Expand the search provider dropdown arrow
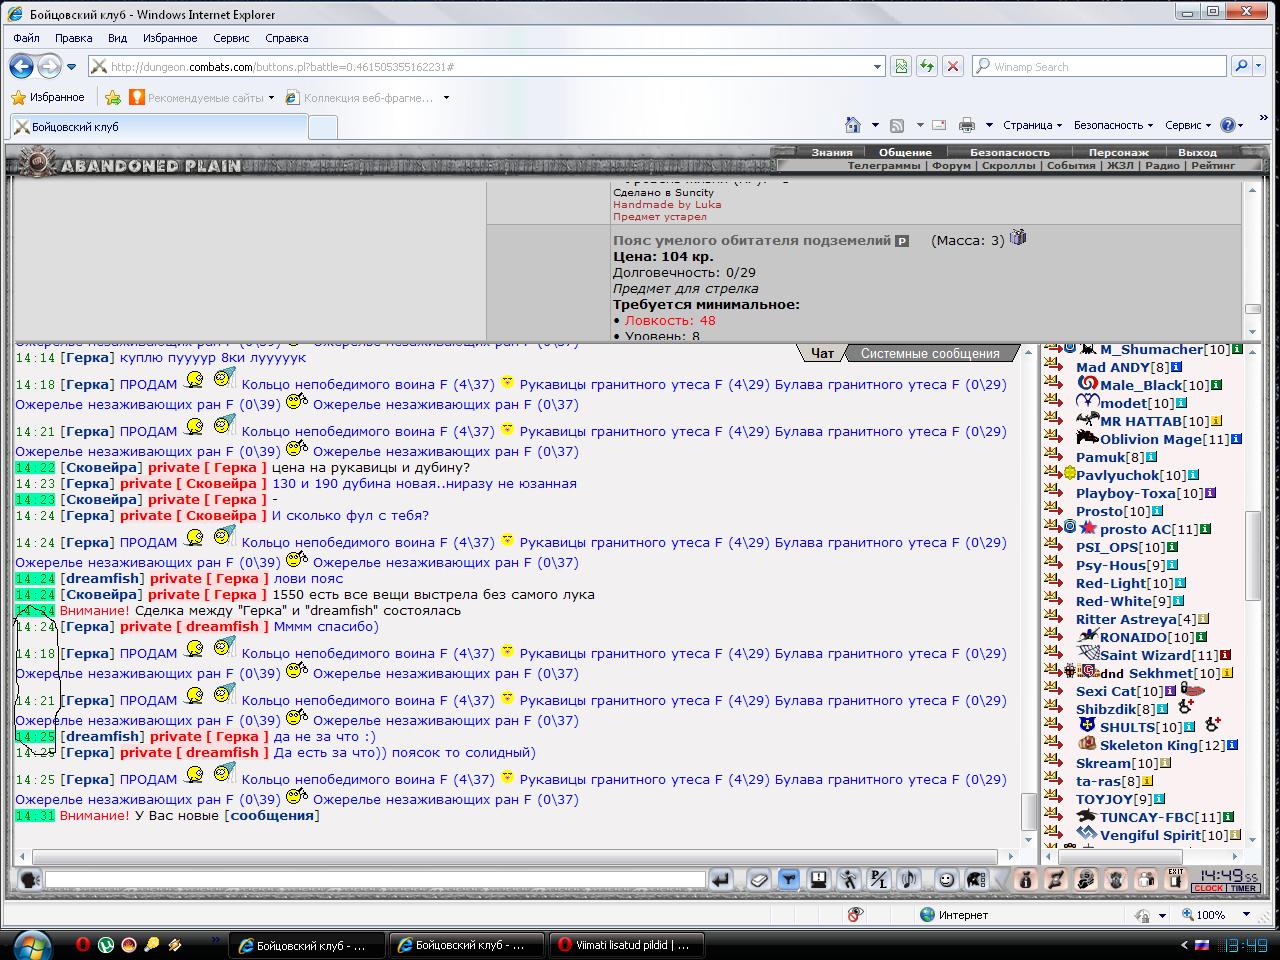The height and width of the screenshot is (960, 1280). pos(1258,67)
